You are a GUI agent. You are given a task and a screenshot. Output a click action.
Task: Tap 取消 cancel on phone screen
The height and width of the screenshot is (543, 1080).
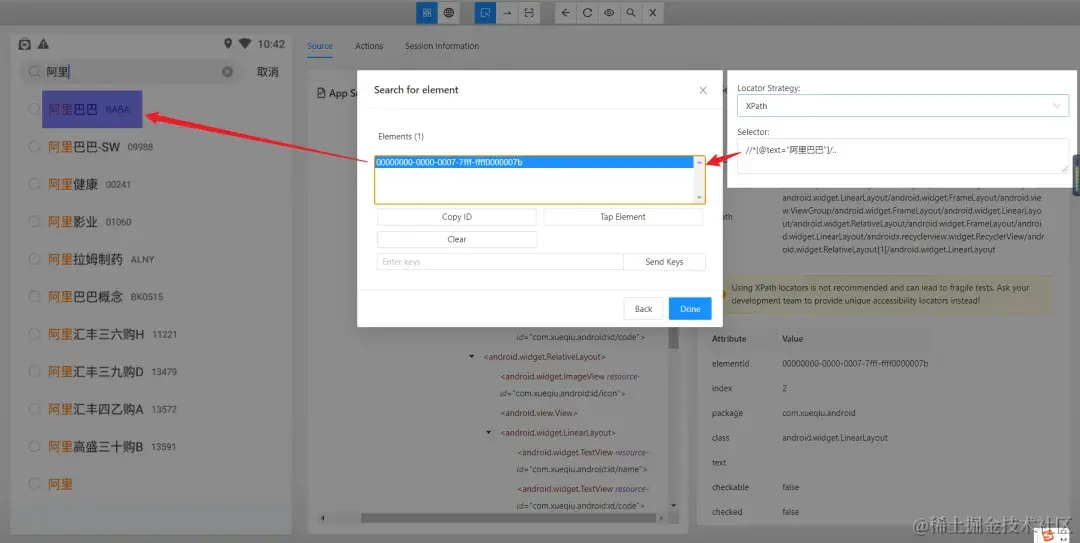coord(267,72)
